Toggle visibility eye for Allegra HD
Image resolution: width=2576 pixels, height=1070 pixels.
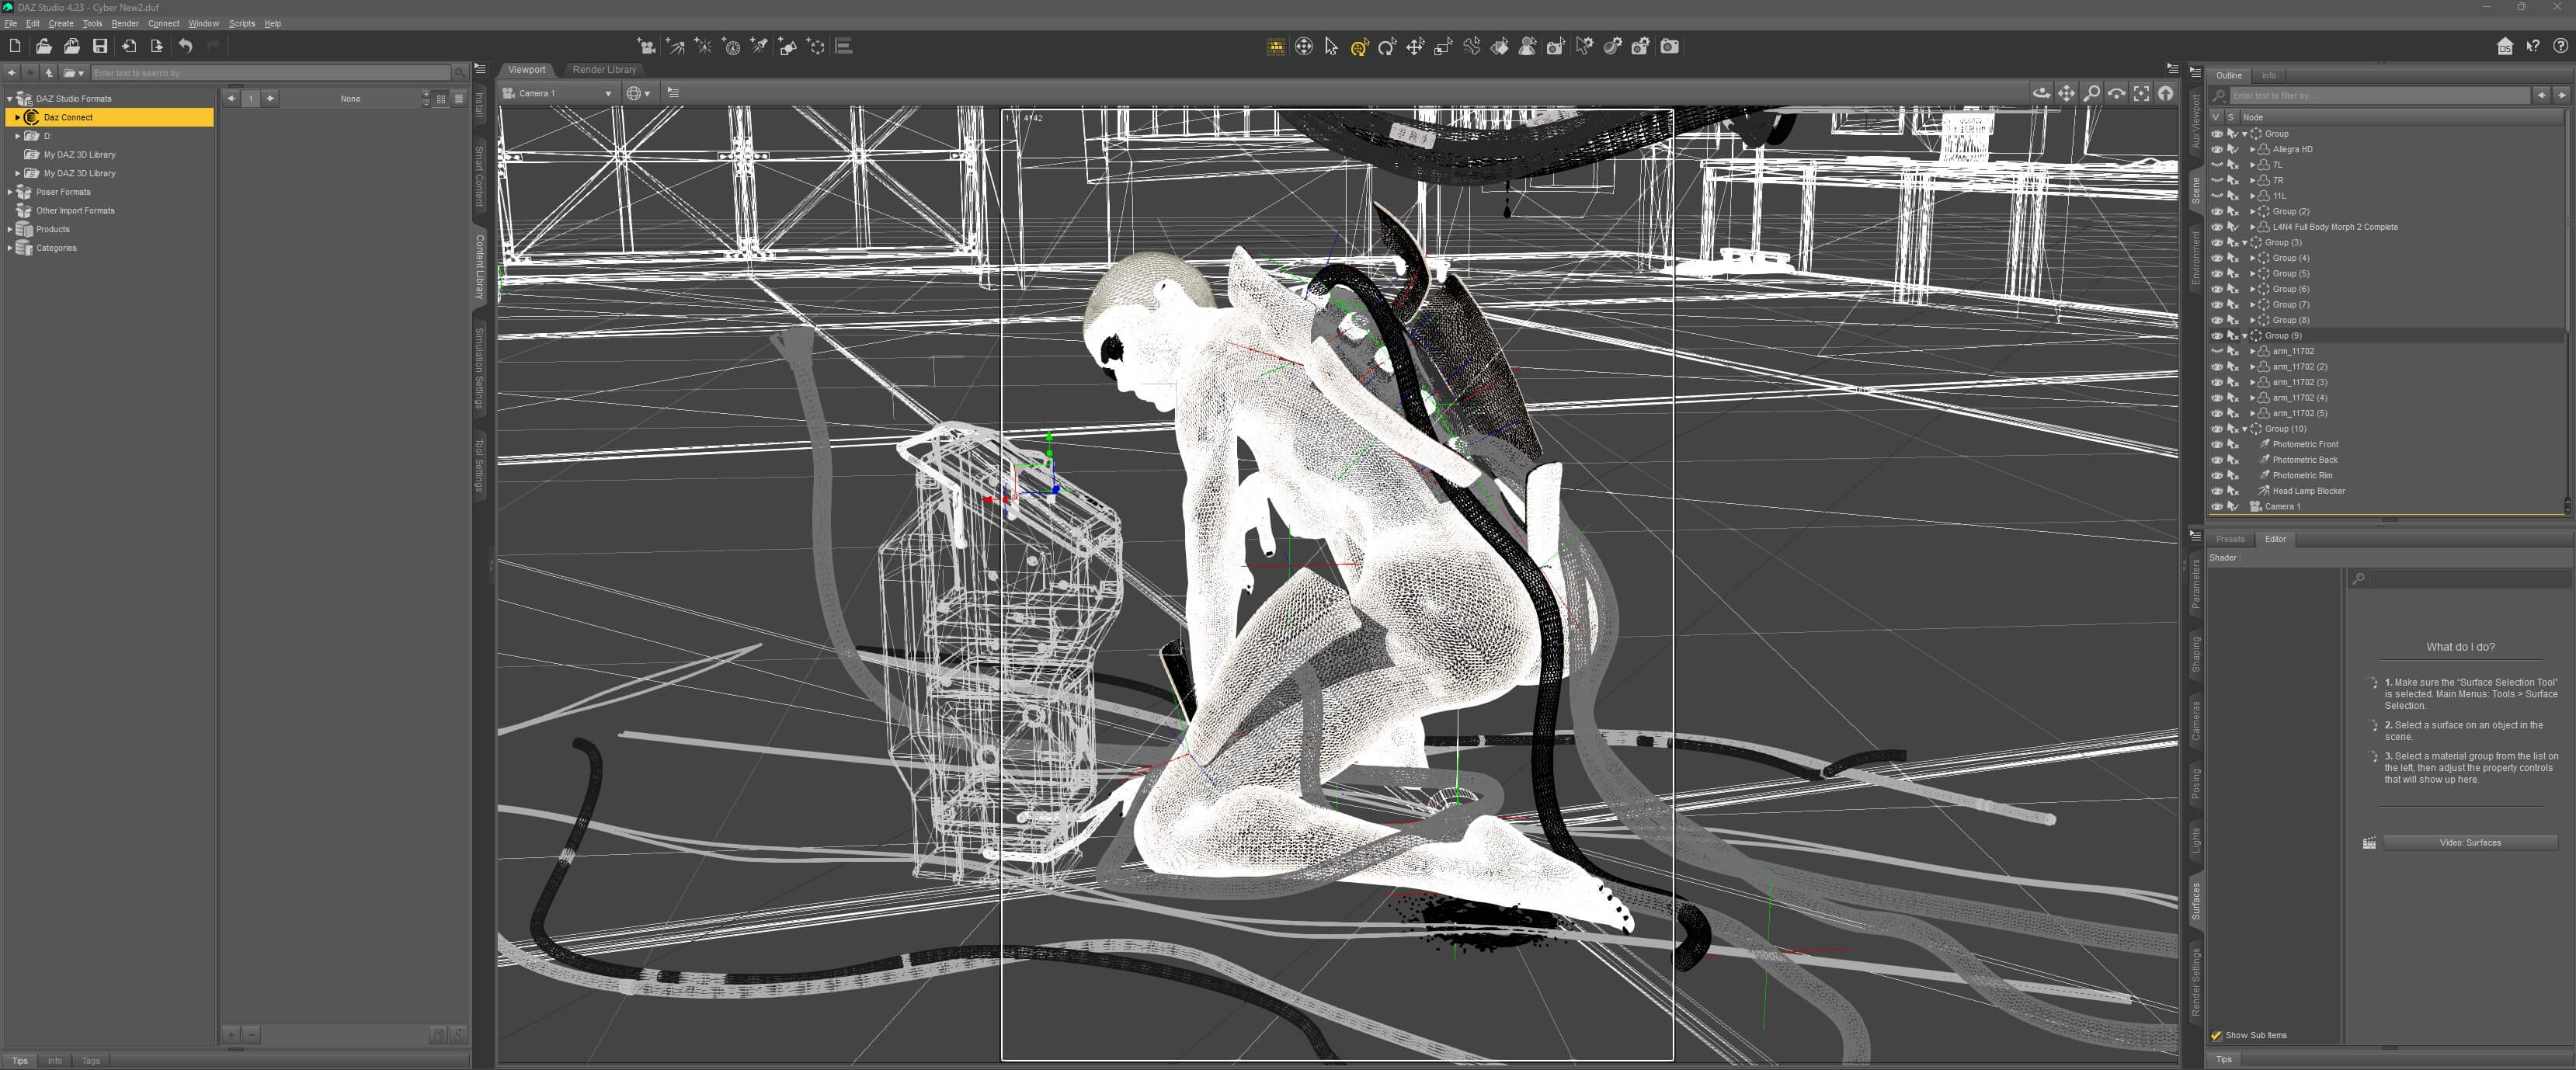[2216, 149]
